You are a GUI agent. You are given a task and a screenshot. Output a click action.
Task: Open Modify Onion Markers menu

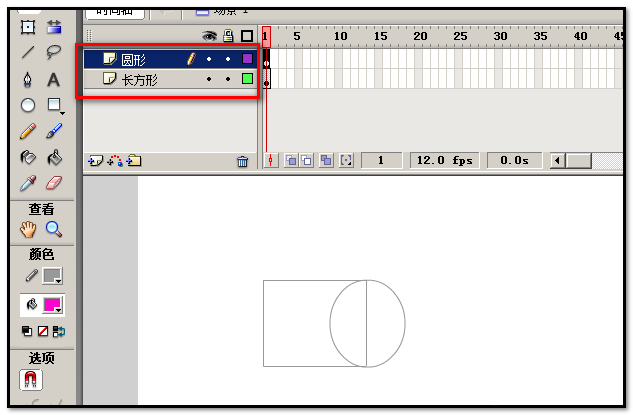click(x=346, y=161)
